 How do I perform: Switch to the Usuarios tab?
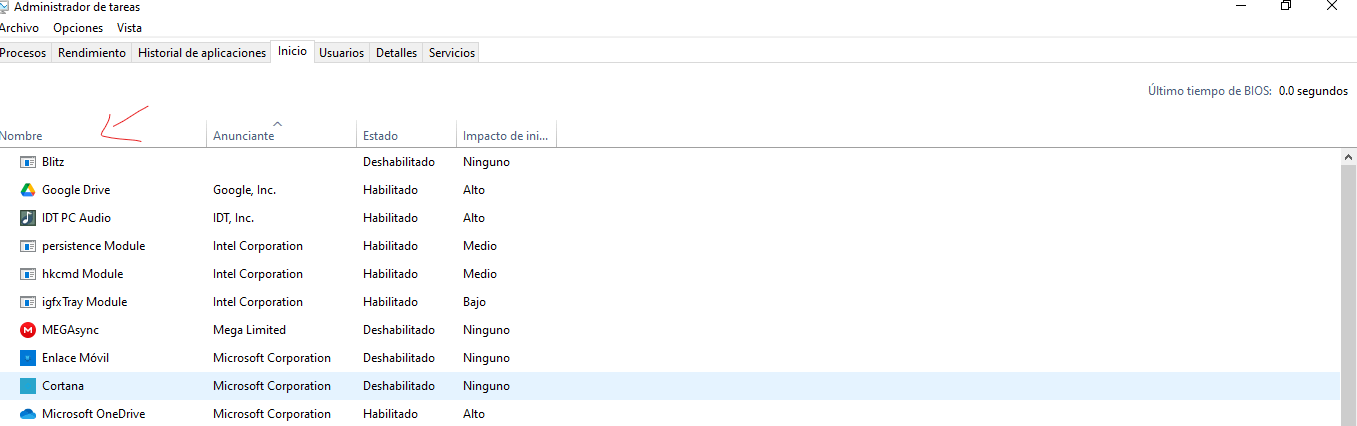click(342, 53)
